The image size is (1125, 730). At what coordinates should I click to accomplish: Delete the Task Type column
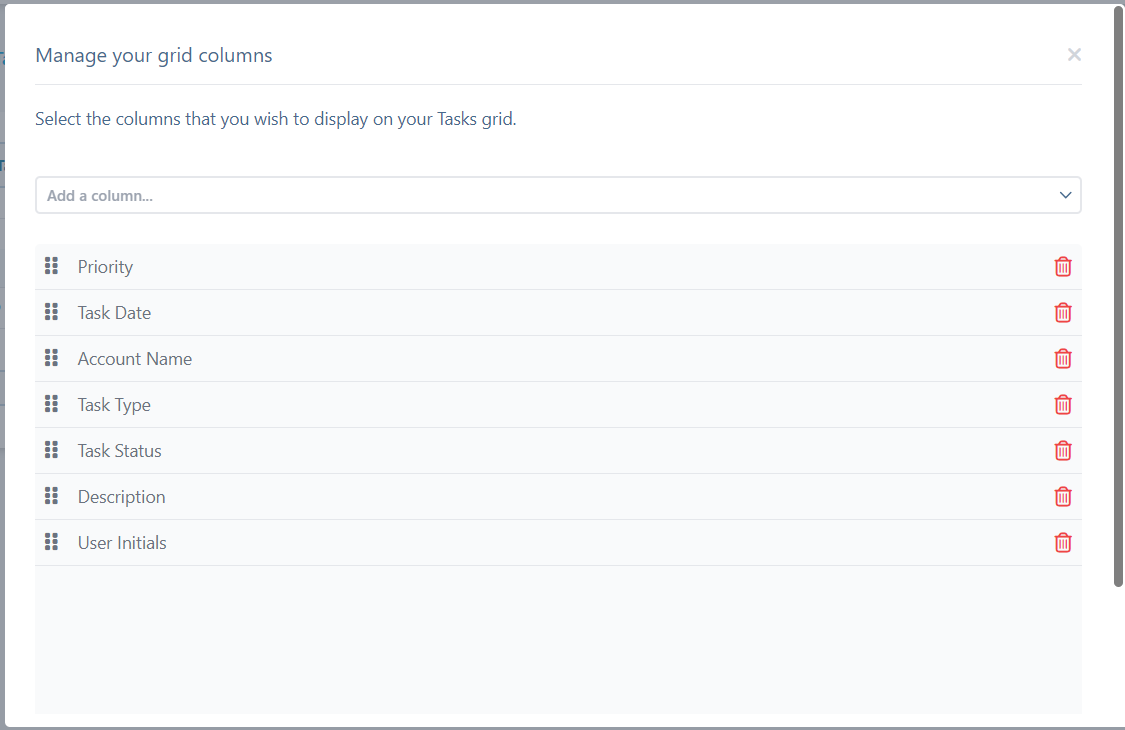click(1063, 404)
